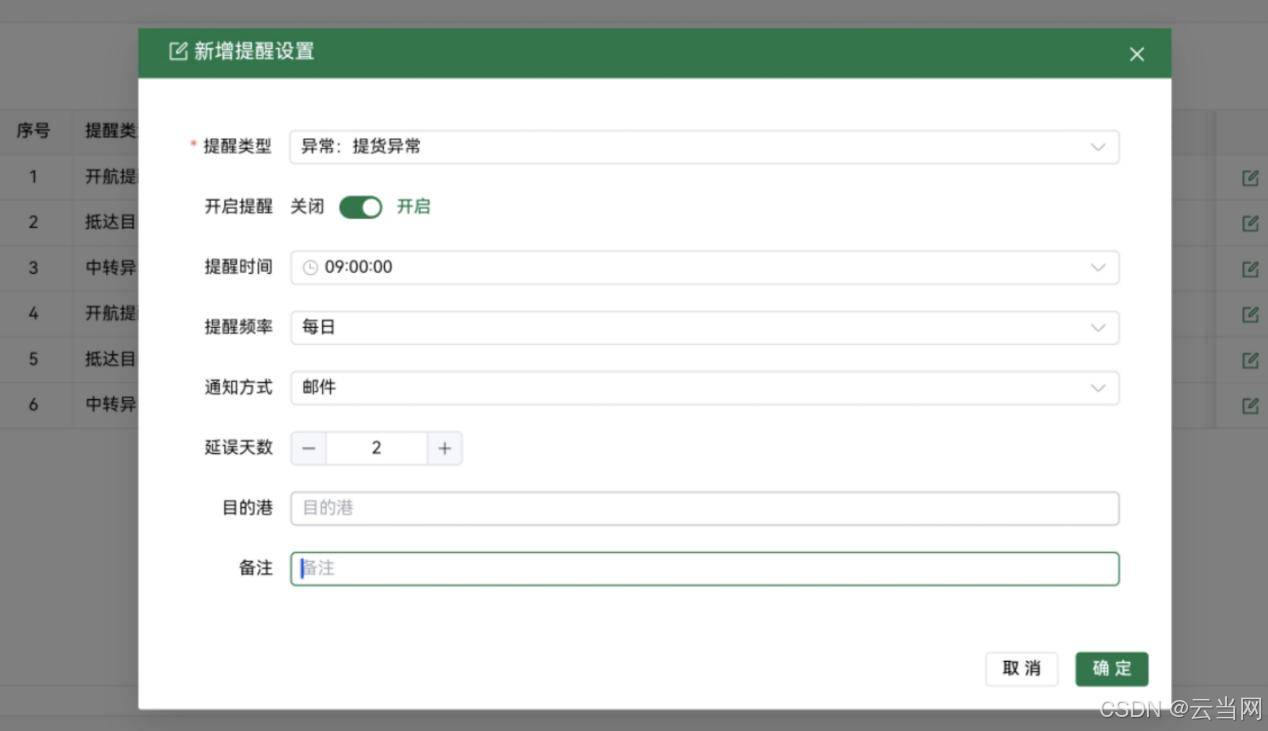Click row number 6 in background table
Viewport: 1268px width, 731px height.
click(33, 404)
